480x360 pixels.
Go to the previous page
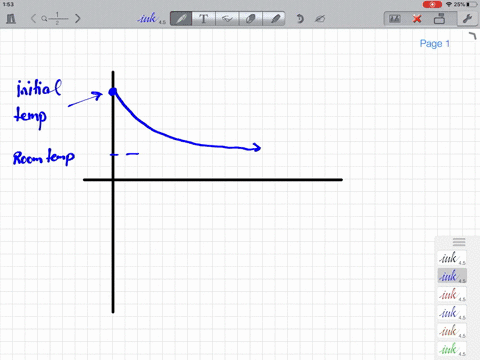(x=33, y=18)
